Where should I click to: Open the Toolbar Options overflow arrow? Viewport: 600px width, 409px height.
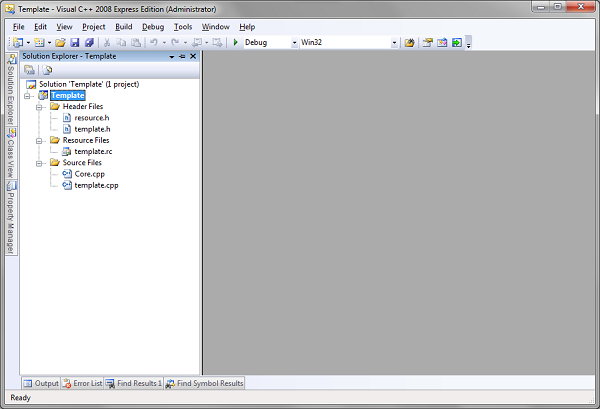(468, 44)
